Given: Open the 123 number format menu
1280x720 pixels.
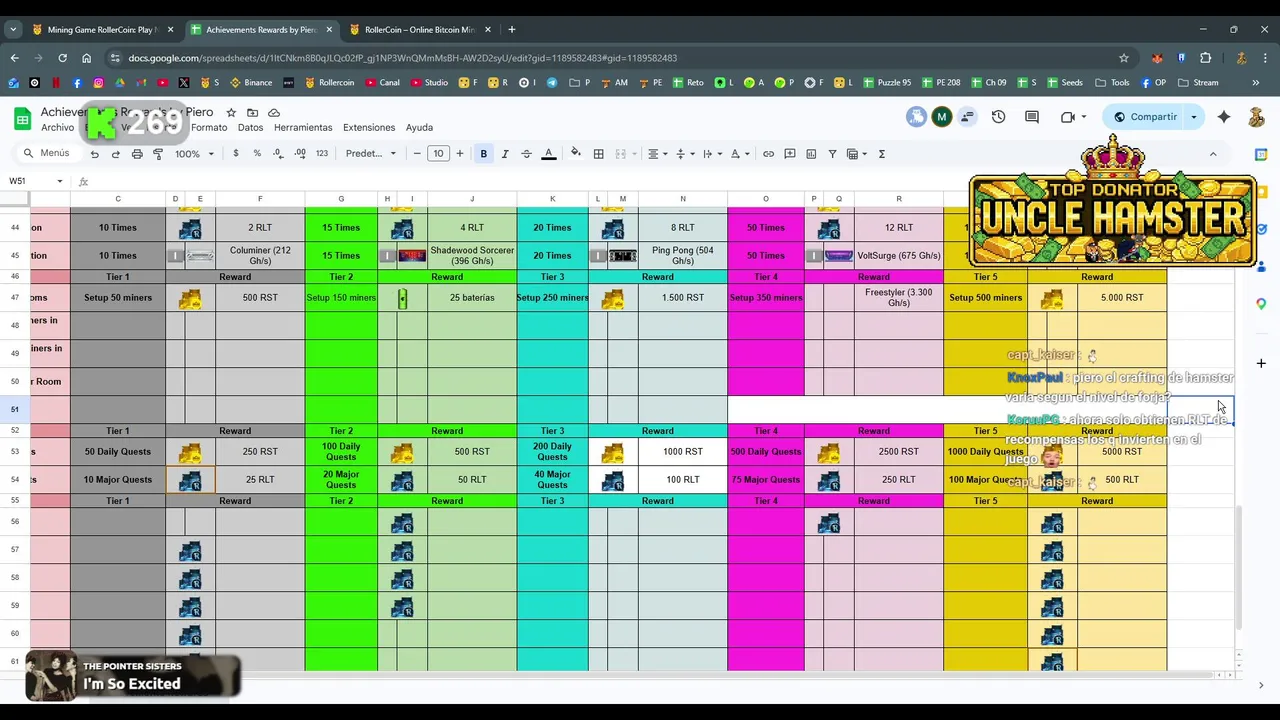Looking at the screenshot, I should [321, 154].
